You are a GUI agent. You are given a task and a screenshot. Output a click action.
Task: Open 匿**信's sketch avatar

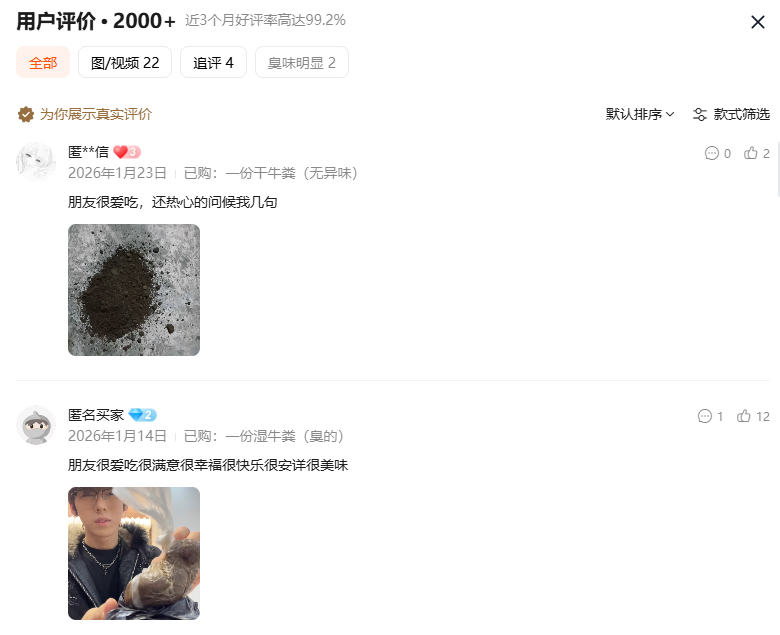point(36,162)
